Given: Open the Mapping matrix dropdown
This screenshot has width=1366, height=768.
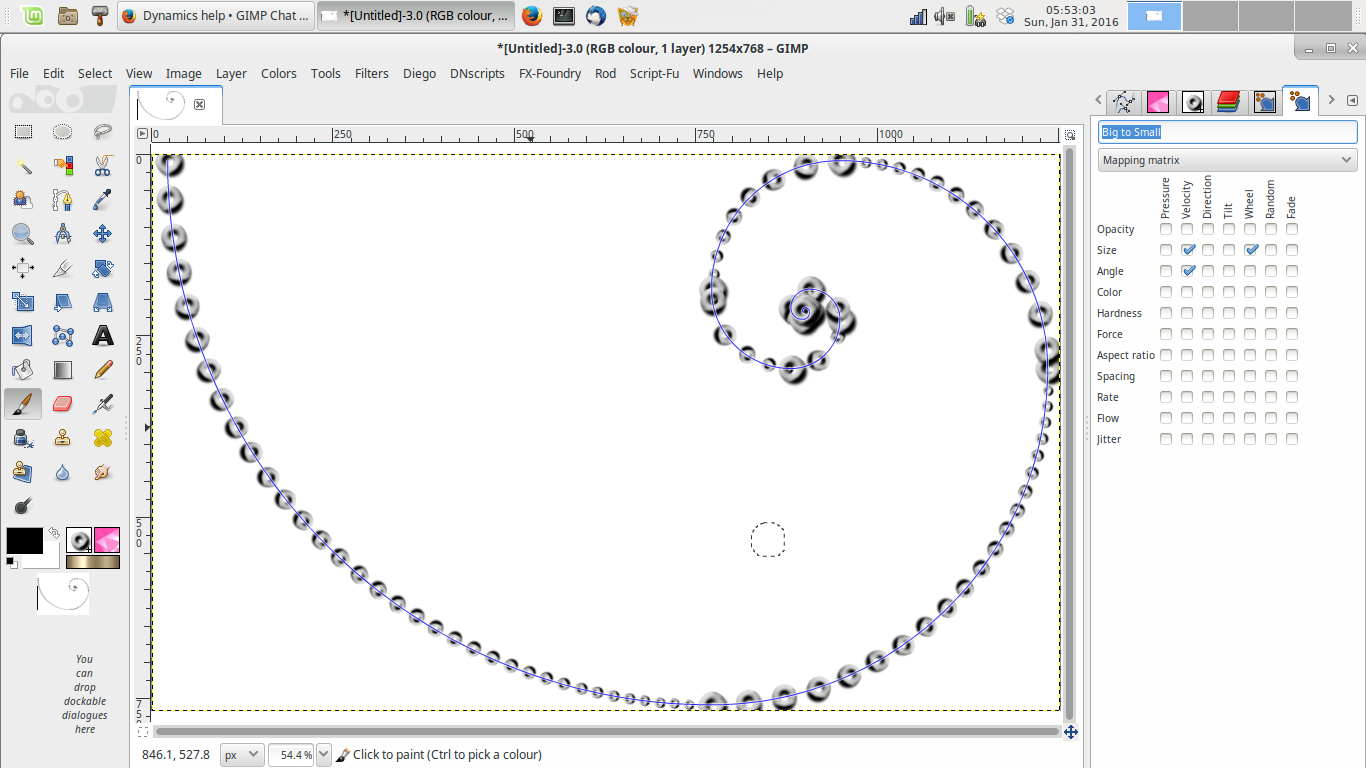Looking at the screenshot, I should coord(1227,160).
